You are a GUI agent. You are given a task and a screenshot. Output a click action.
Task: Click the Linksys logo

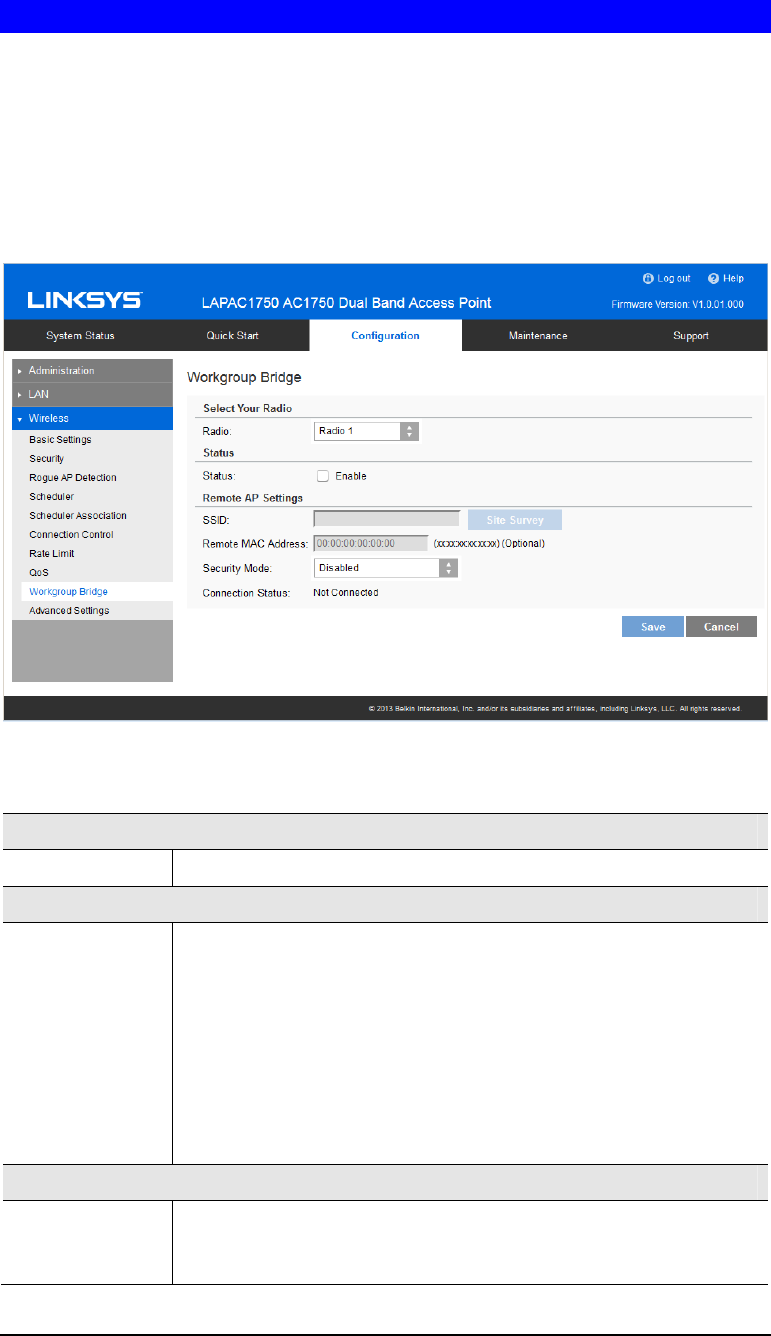pyautogui.click(x=85, y=300)
